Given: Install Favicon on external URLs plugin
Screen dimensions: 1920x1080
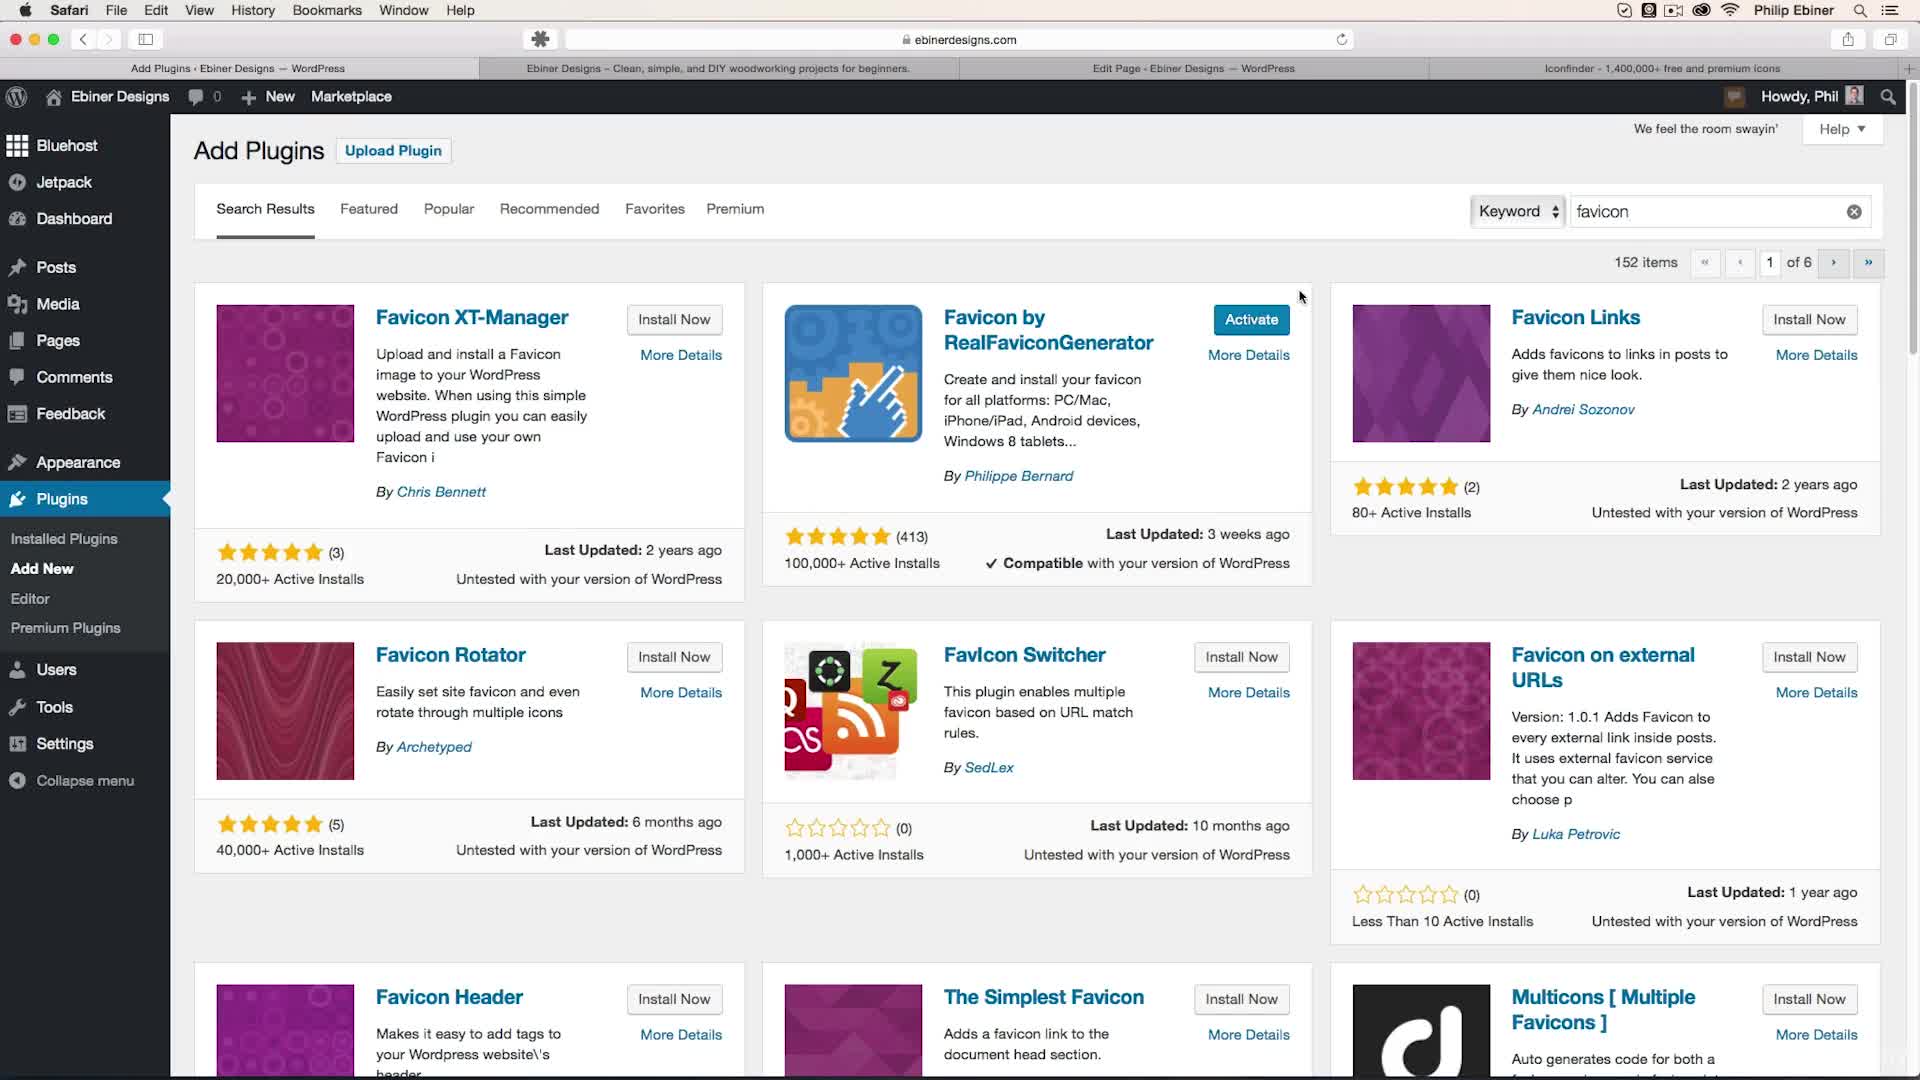Looking at the screenshot, I should coord(1809,657).
